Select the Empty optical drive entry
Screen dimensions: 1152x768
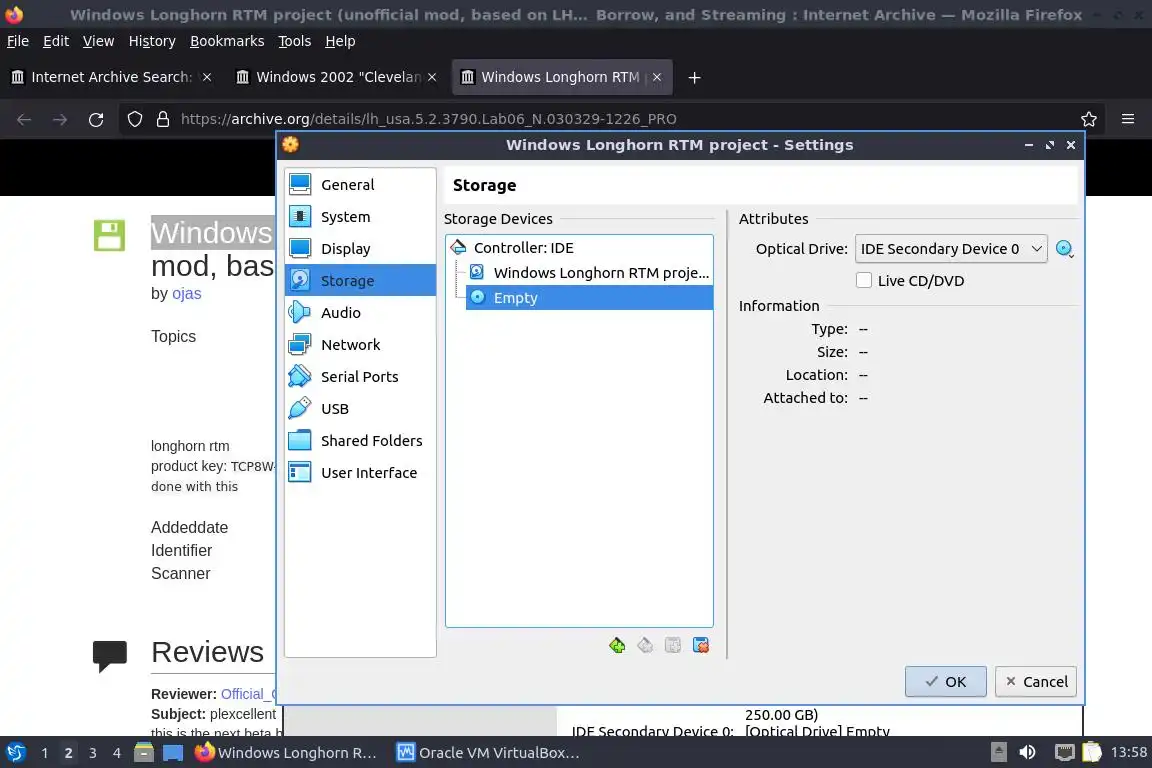click(x=589, y=298)
